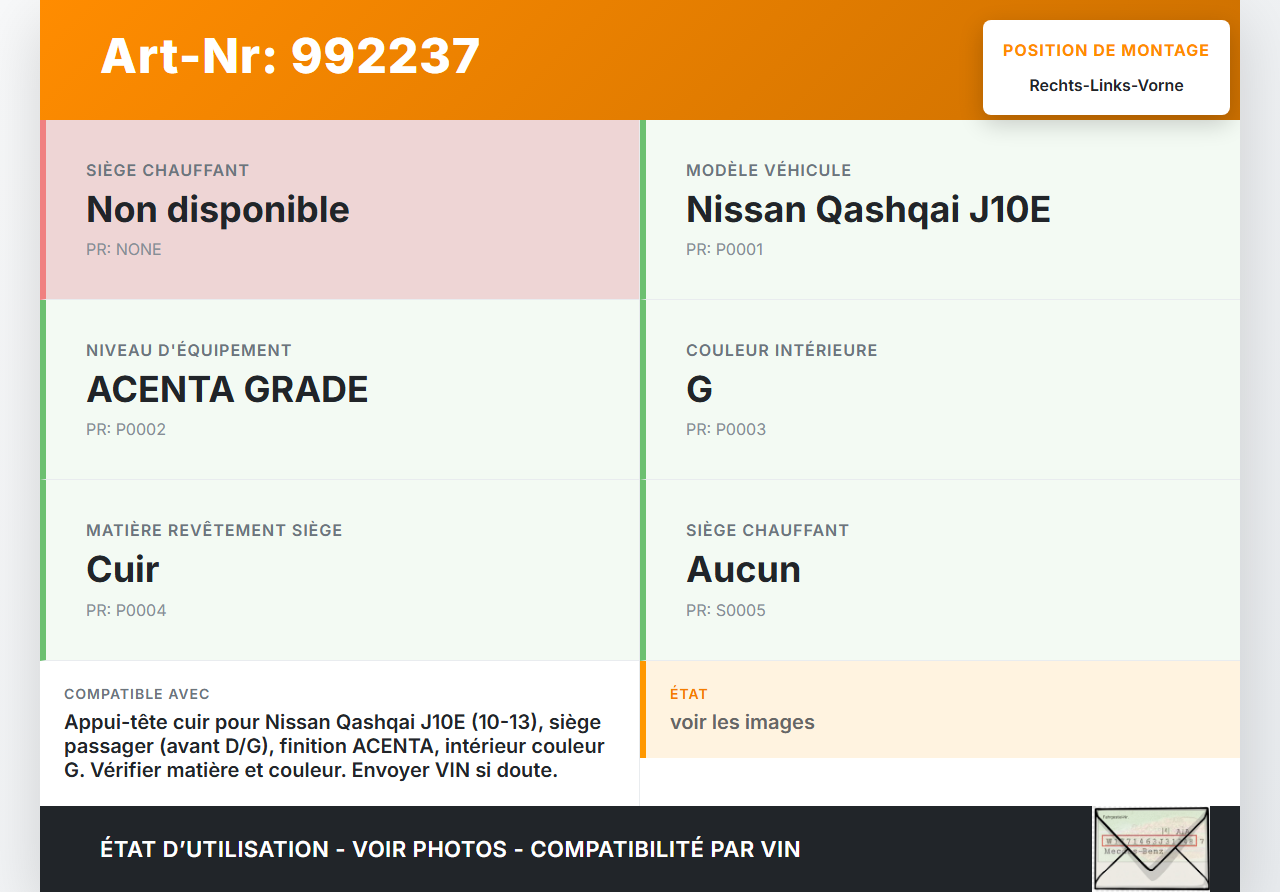Select the red 'Non disponible' card
Viewport: 1280px width, 892px height.
tap(342, 210)
